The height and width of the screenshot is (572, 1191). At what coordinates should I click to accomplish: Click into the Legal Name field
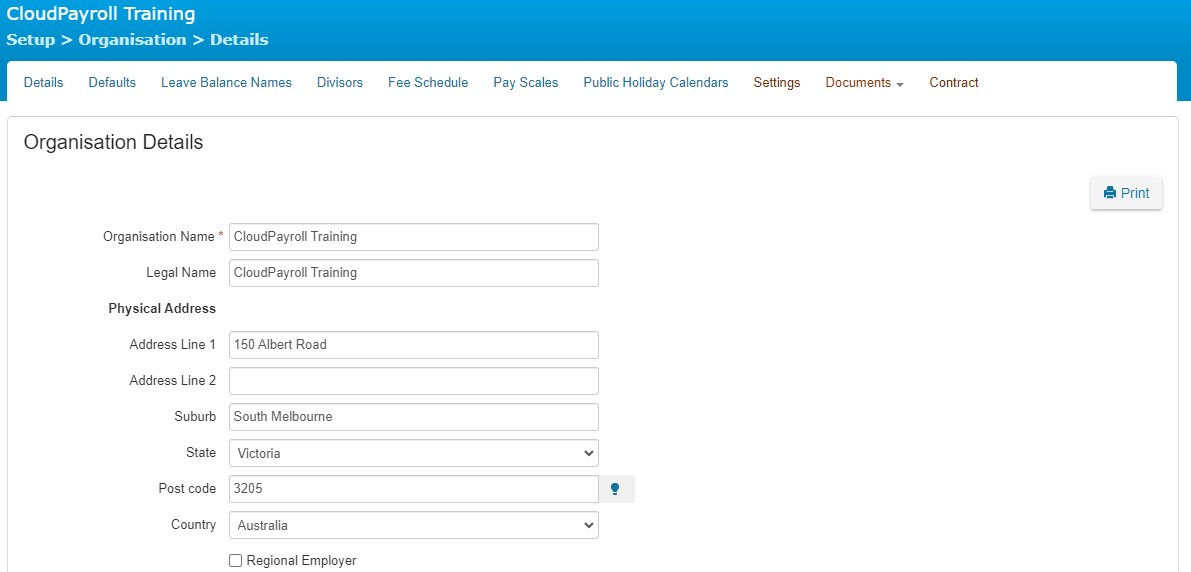click(414, 273)
